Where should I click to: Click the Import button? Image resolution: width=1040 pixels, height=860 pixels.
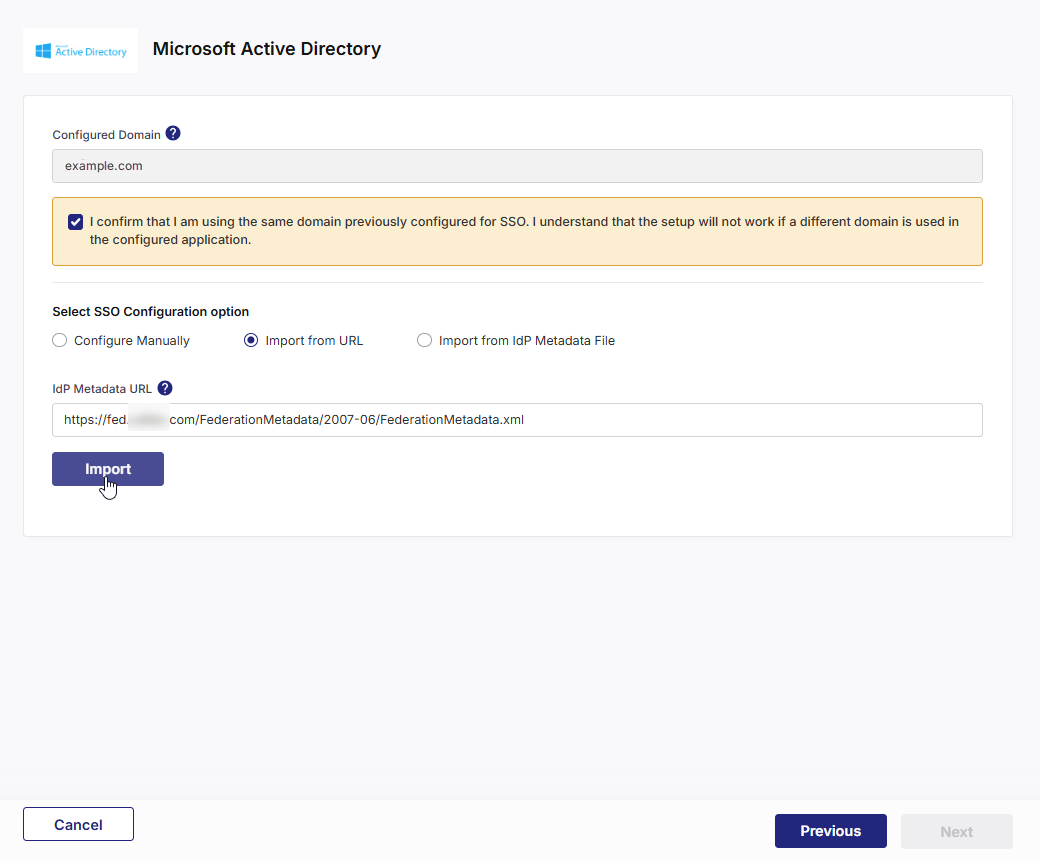[107, 468]
